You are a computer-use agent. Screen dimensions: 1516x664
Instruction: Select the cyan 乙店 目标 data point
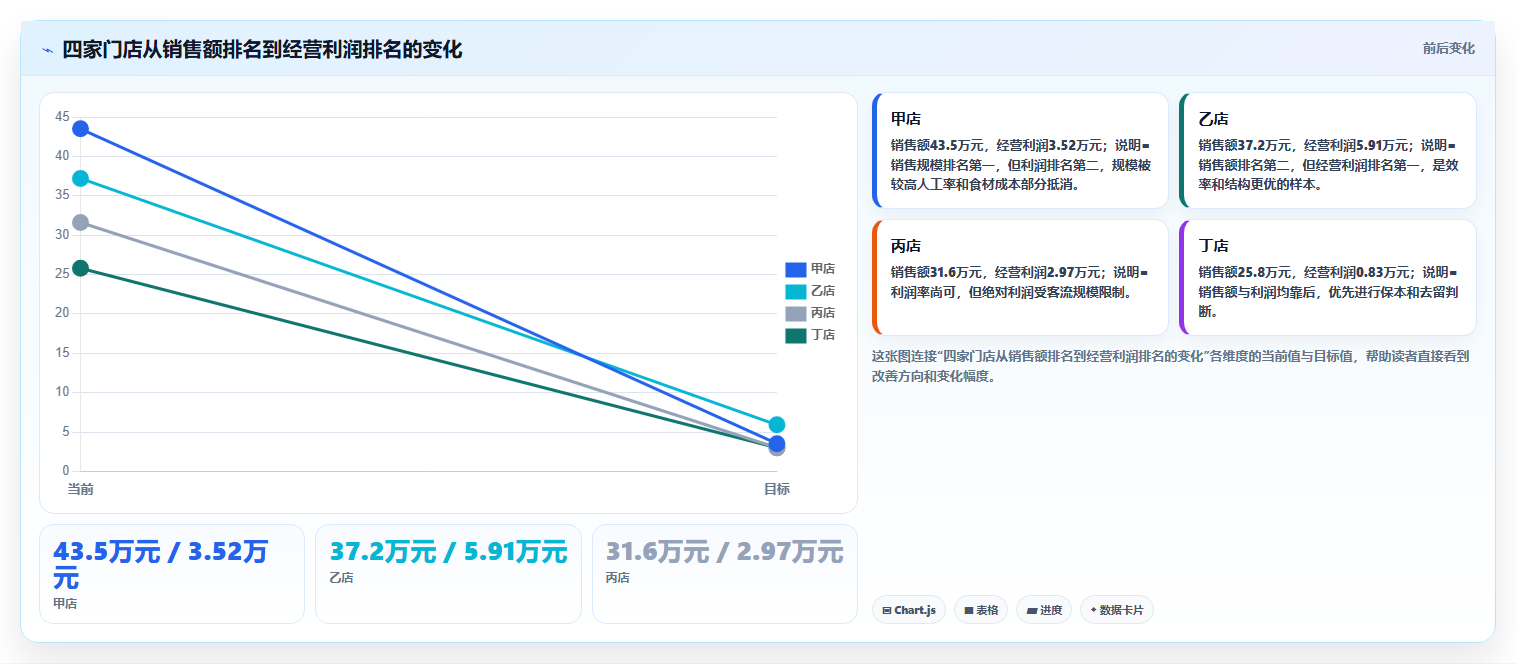(x=777, y=424)
